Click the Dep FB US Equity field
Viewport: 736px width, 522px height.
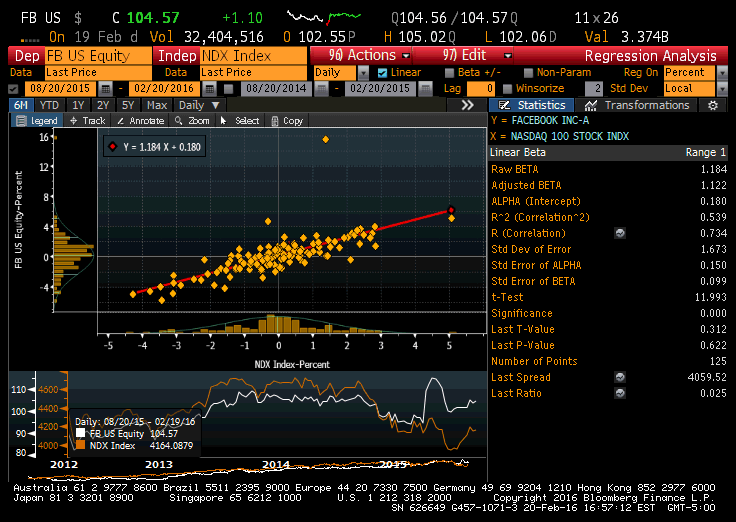pyautogui.click(x=98, y=56)
